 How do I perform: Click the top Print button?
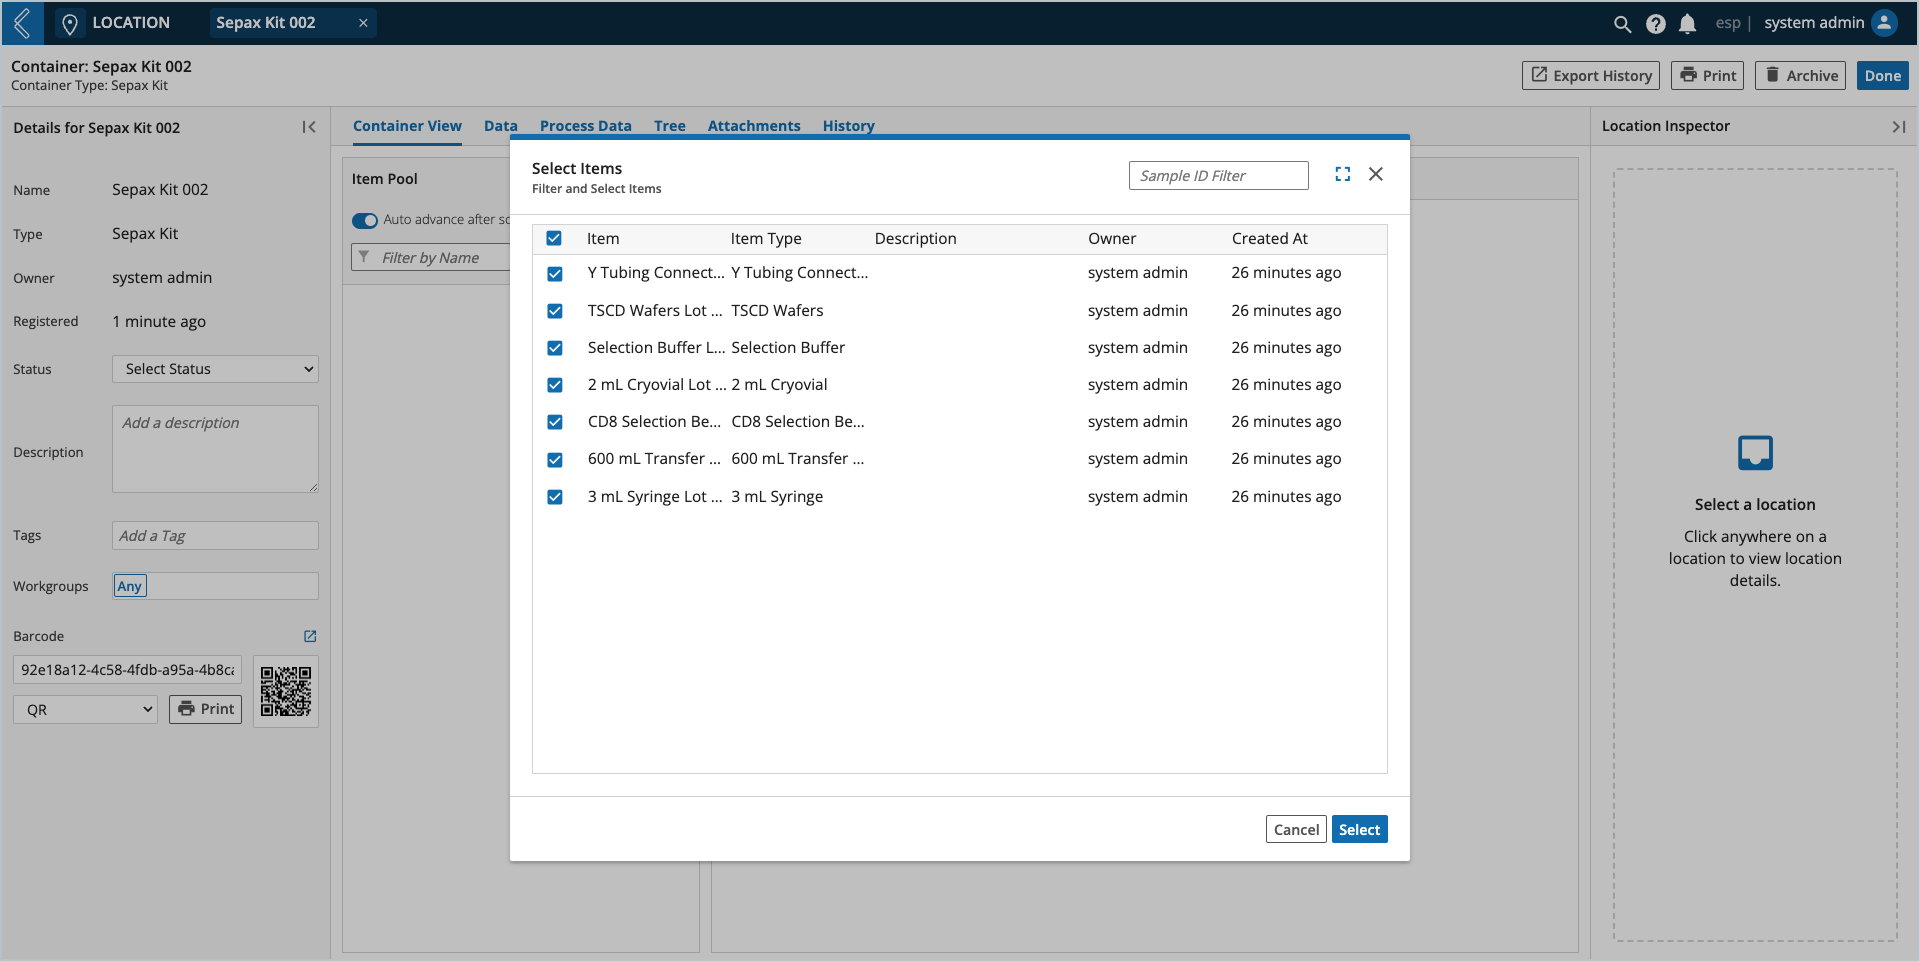tap(1707, 76)
